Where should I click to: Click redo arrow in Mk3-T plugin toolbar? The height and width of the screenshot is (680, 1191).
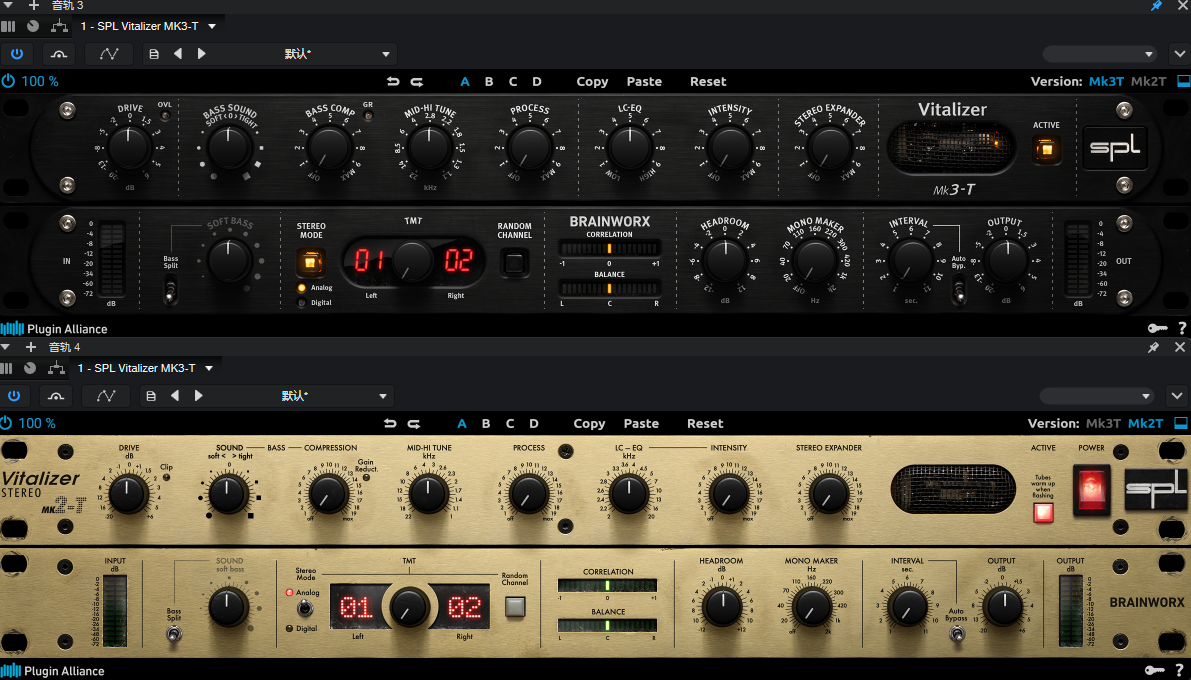tap(417, 81)
